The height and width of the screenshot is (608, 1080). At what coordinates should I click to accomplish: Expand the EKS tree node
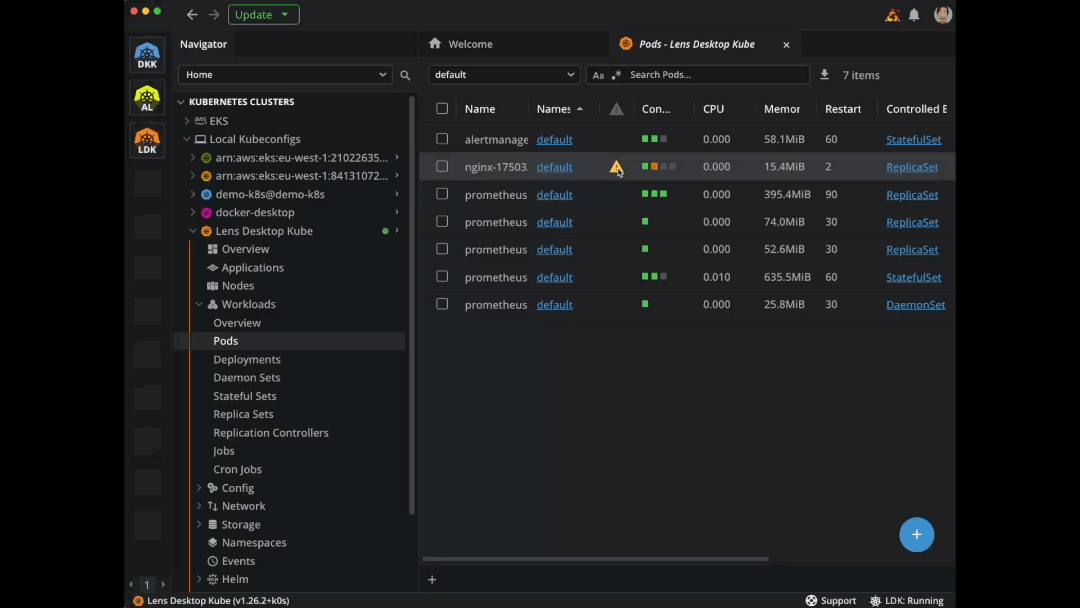point(187,120)
